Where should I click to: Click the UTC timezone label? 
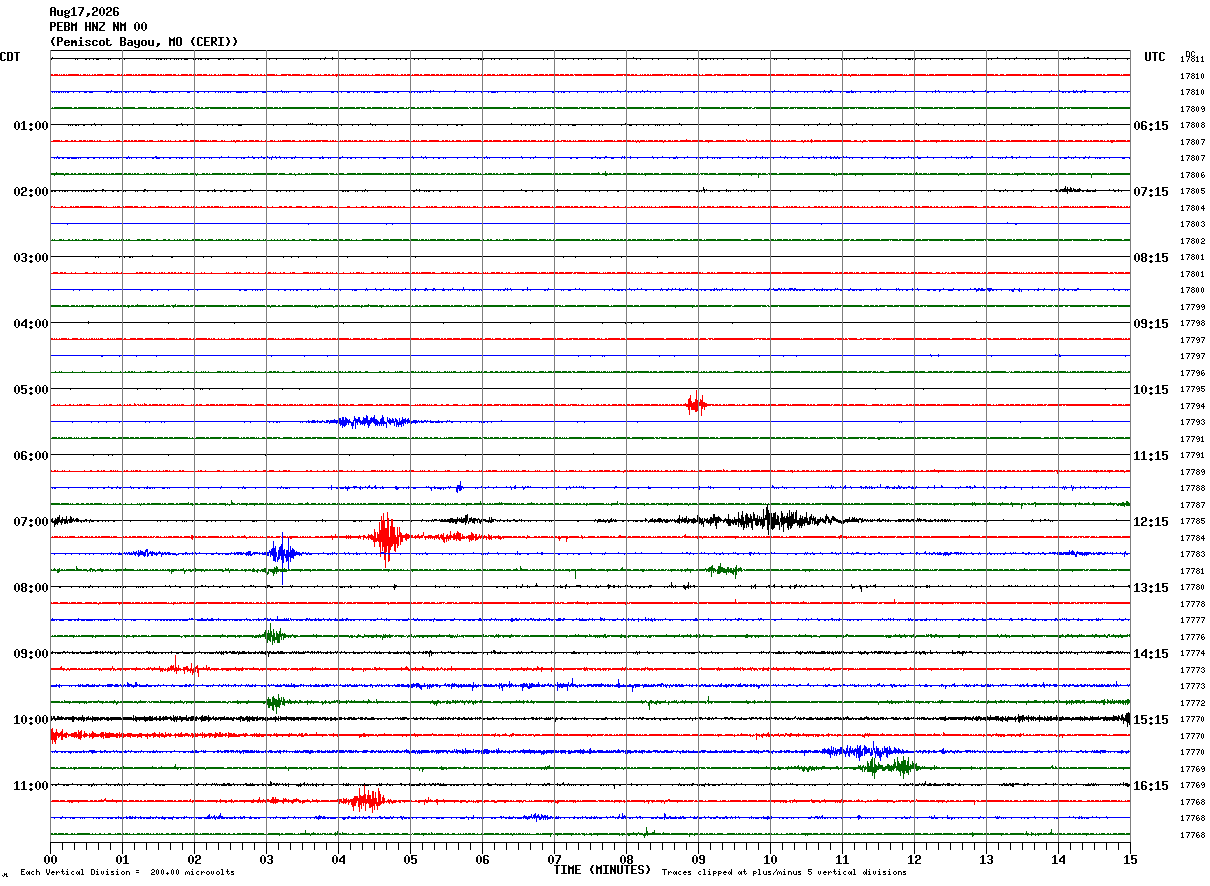[1155, 57]
